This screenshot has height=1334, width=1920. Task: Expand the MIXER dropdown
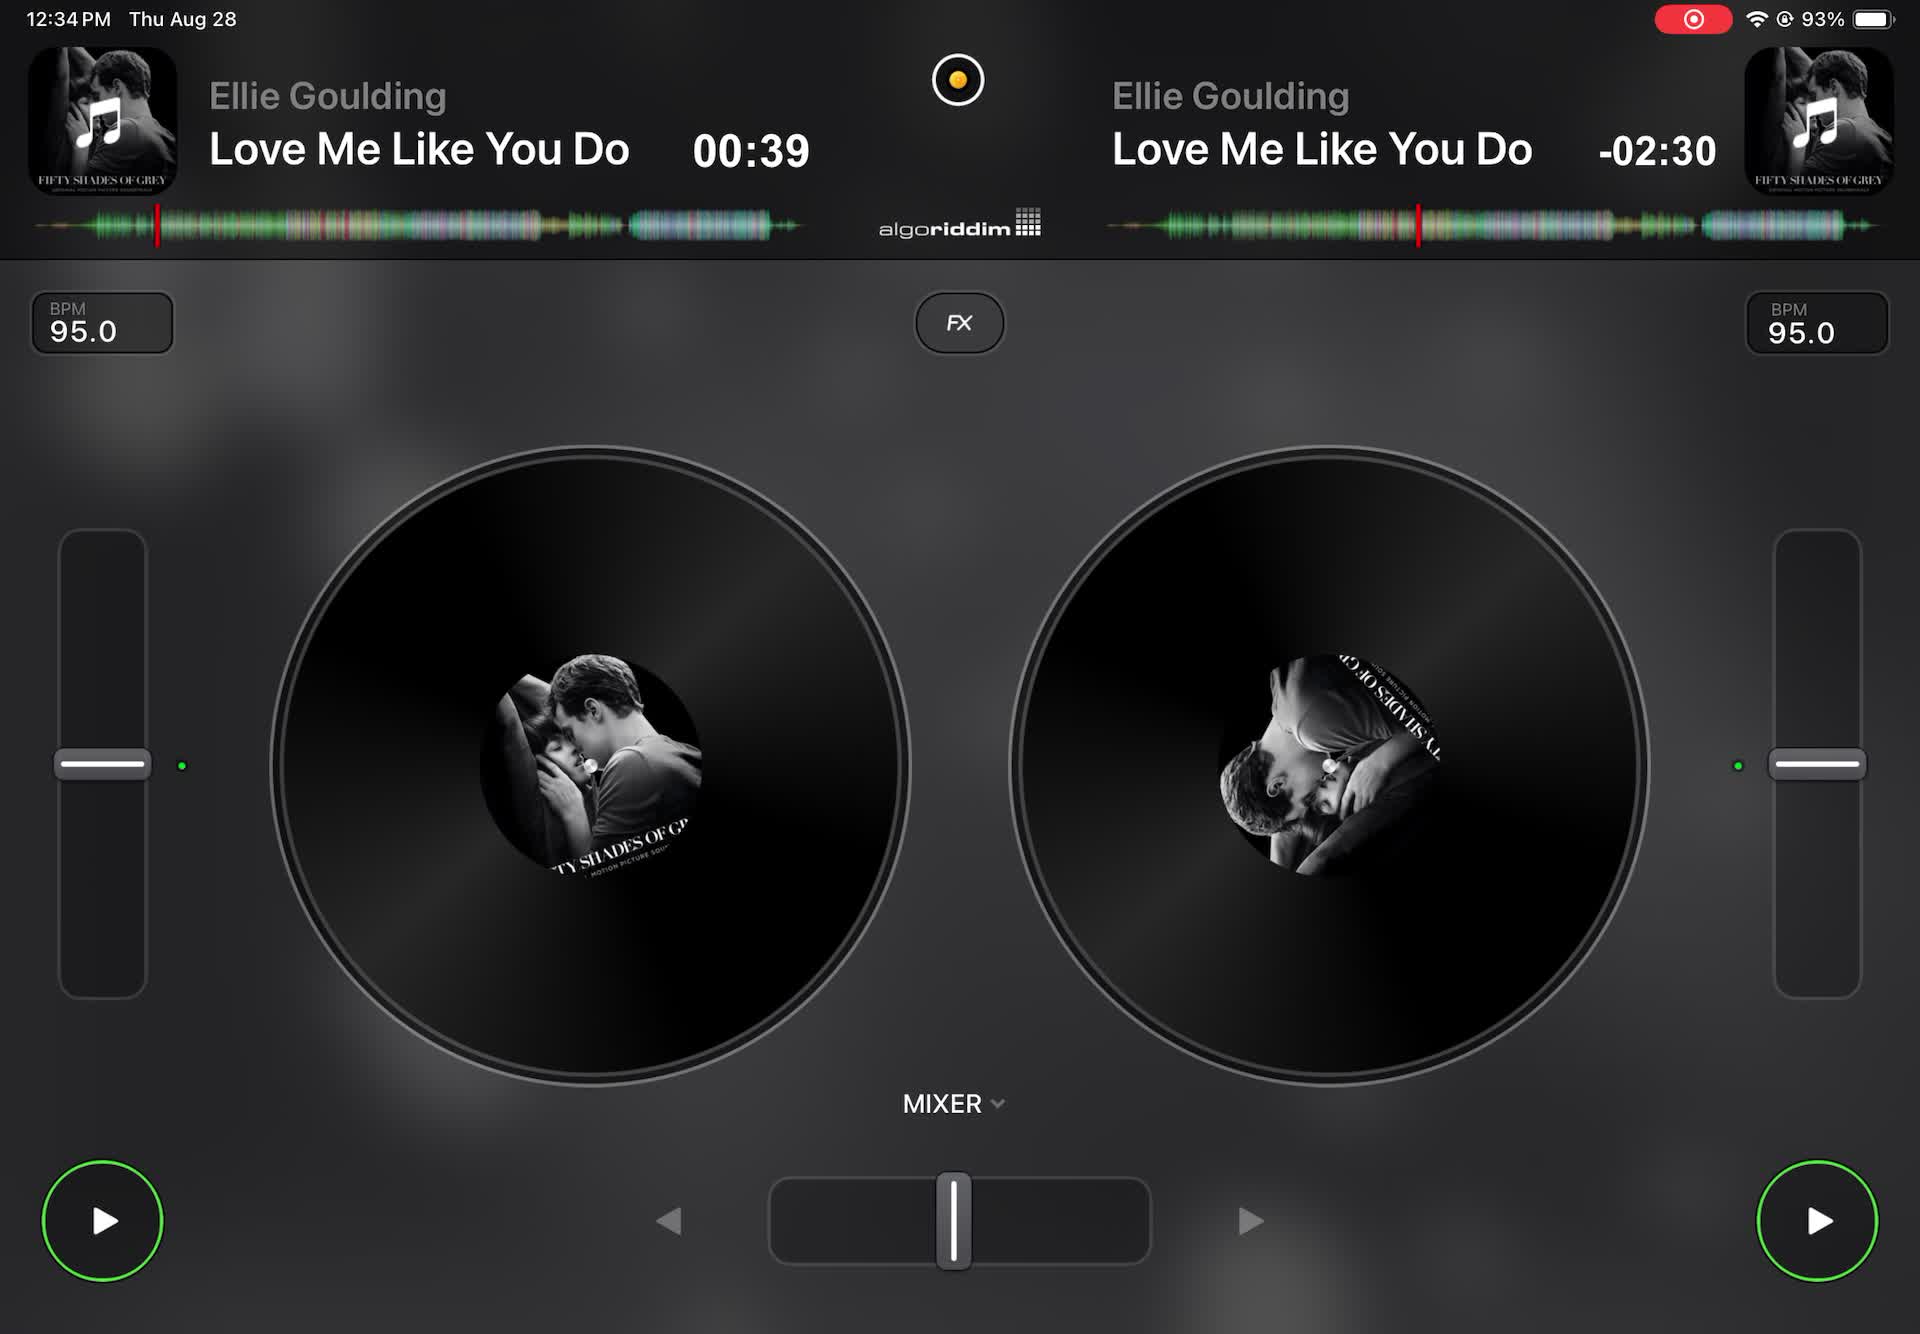tap(954, 1104)
